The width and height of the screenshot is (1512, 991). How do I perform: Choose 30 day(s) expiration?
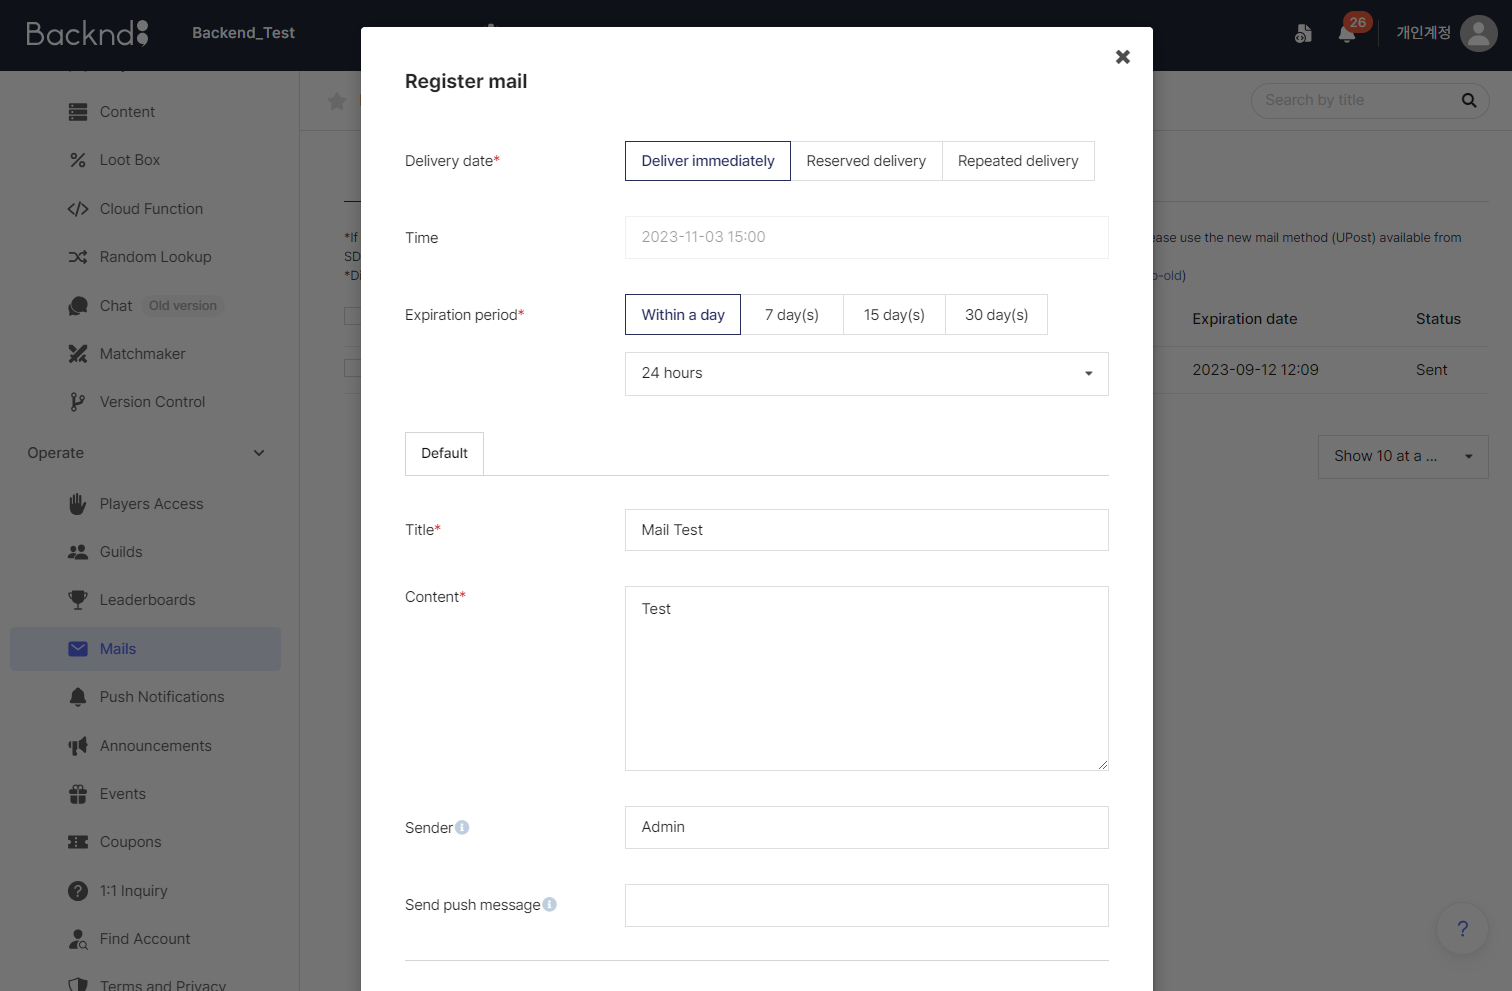(x=996, y=315)
